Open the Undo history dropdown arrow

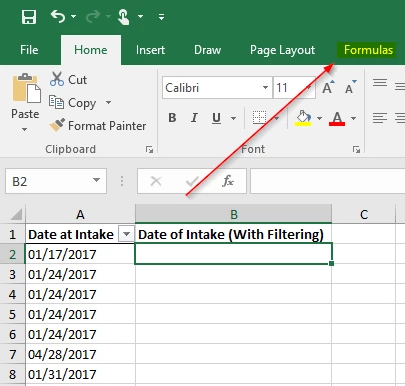pos(73,16)
